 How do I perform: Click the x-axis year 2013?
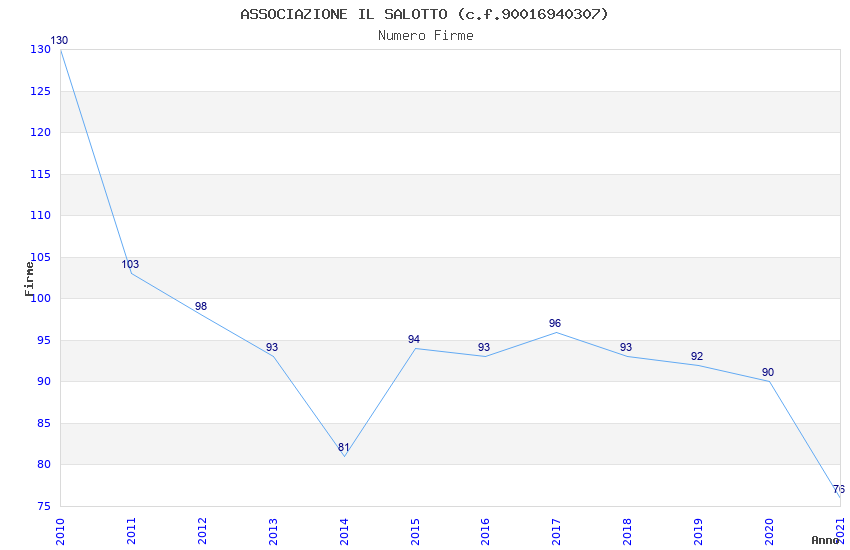coord(273,531)
